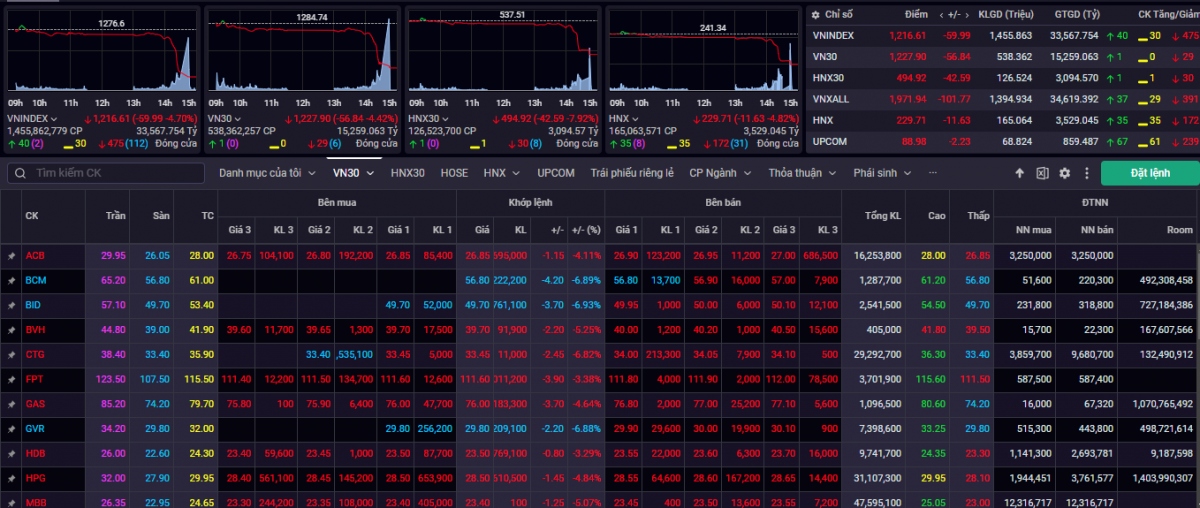Select UPCOM row in index table
The image size is (1200, 508).
point(1004,142)
